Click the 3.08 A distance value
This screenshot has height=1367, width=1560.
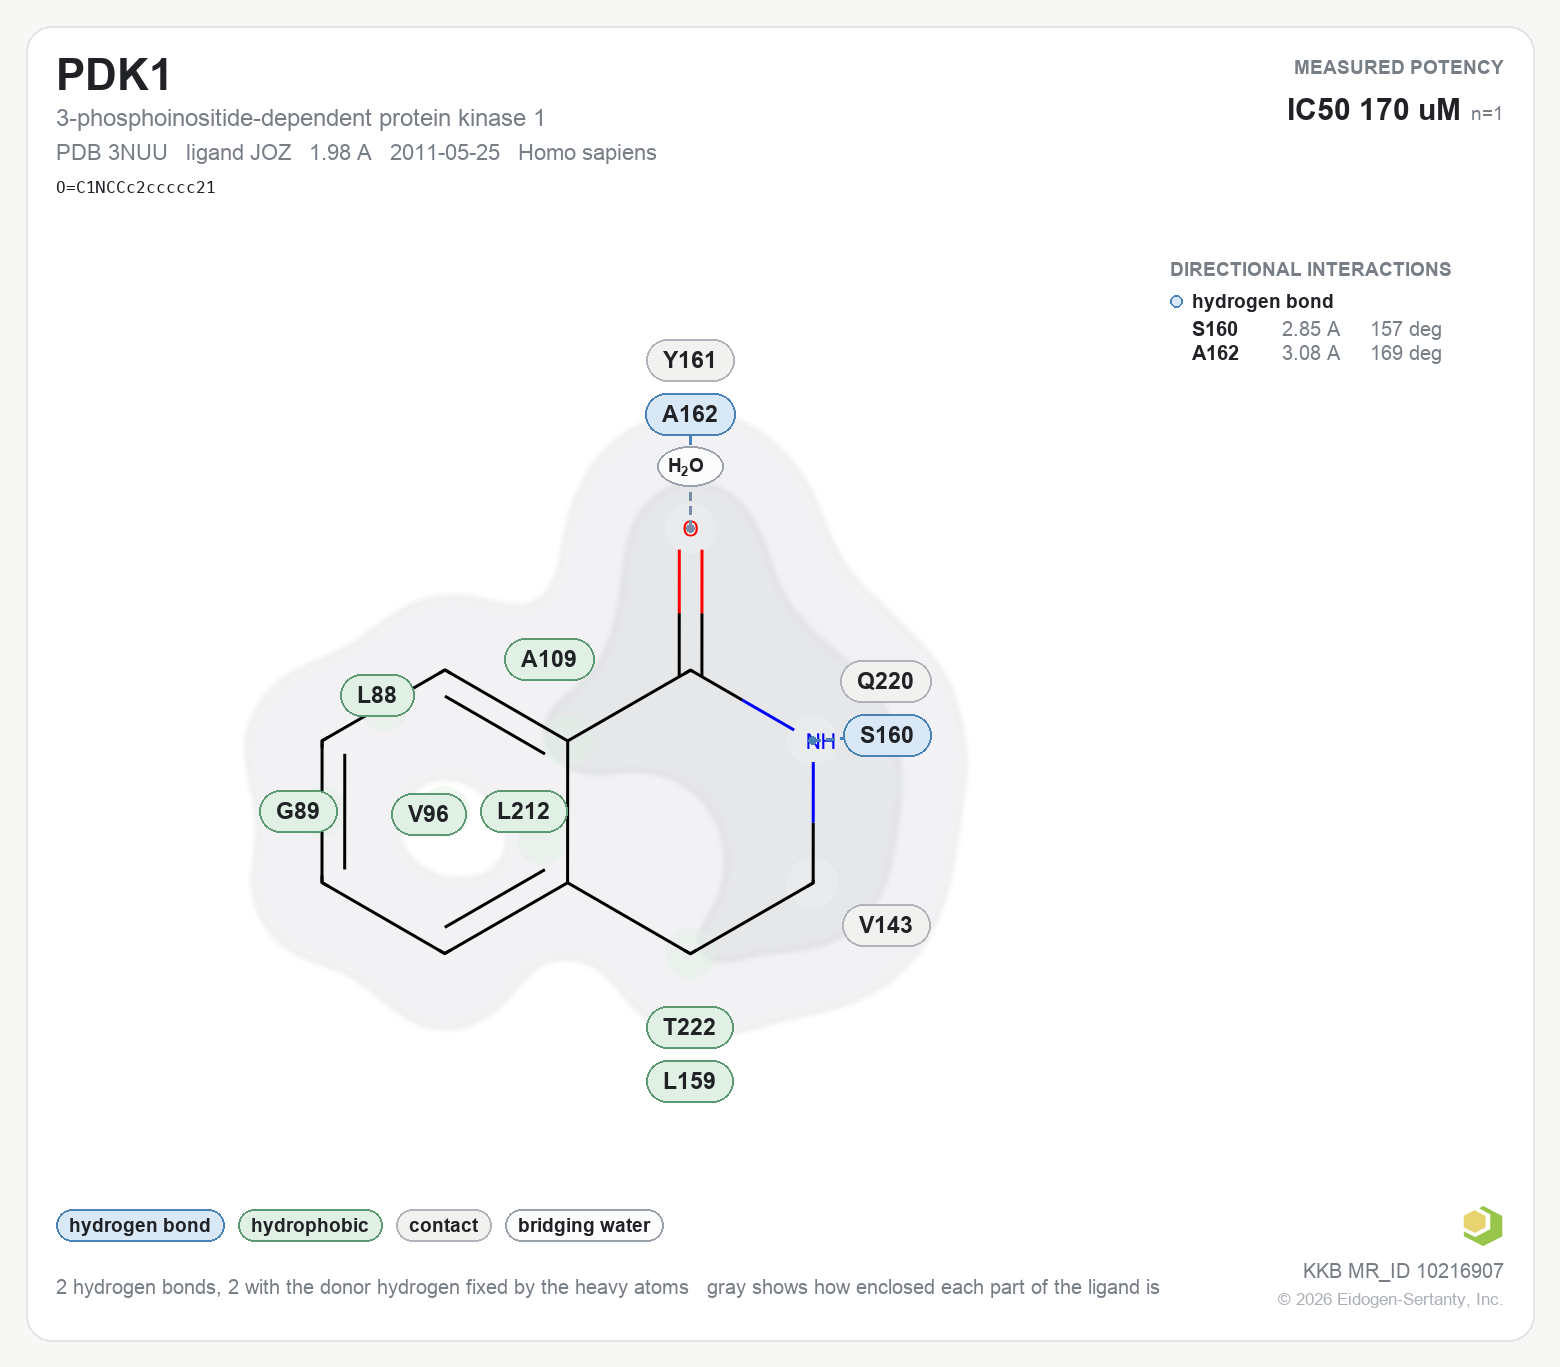click(x=1311, y=353)
